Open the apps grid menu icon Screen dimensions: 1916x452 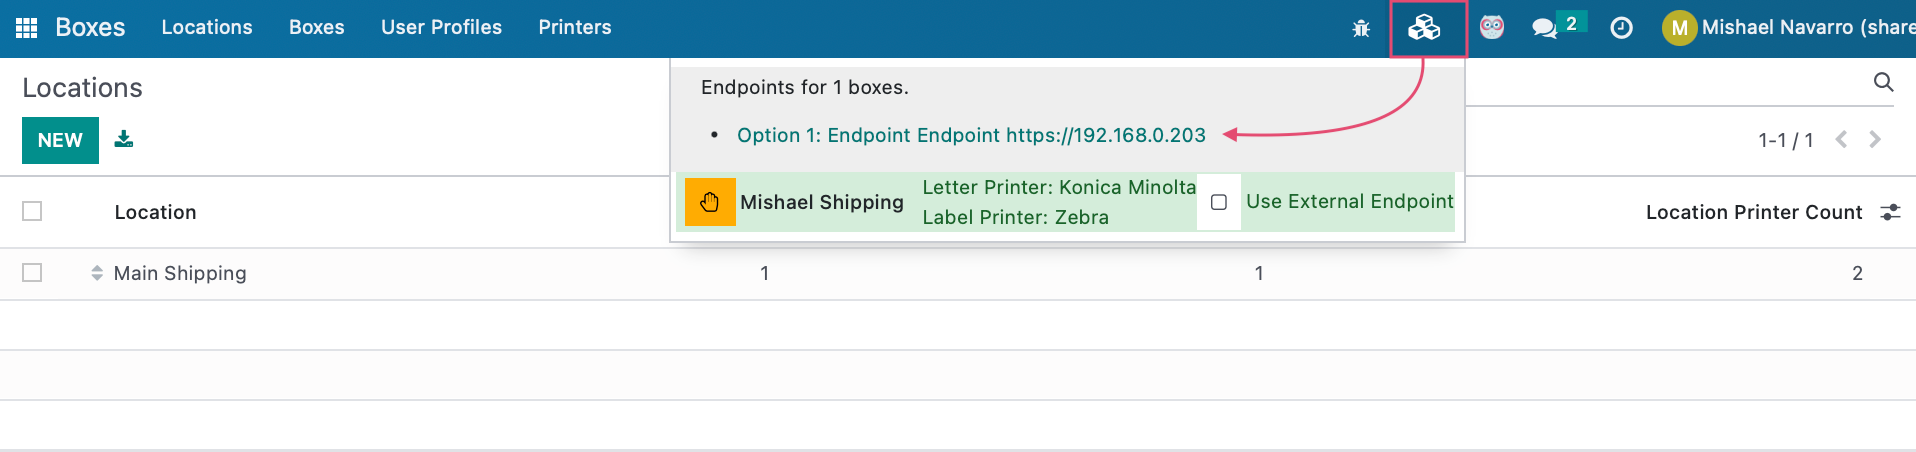click(27, 28)
